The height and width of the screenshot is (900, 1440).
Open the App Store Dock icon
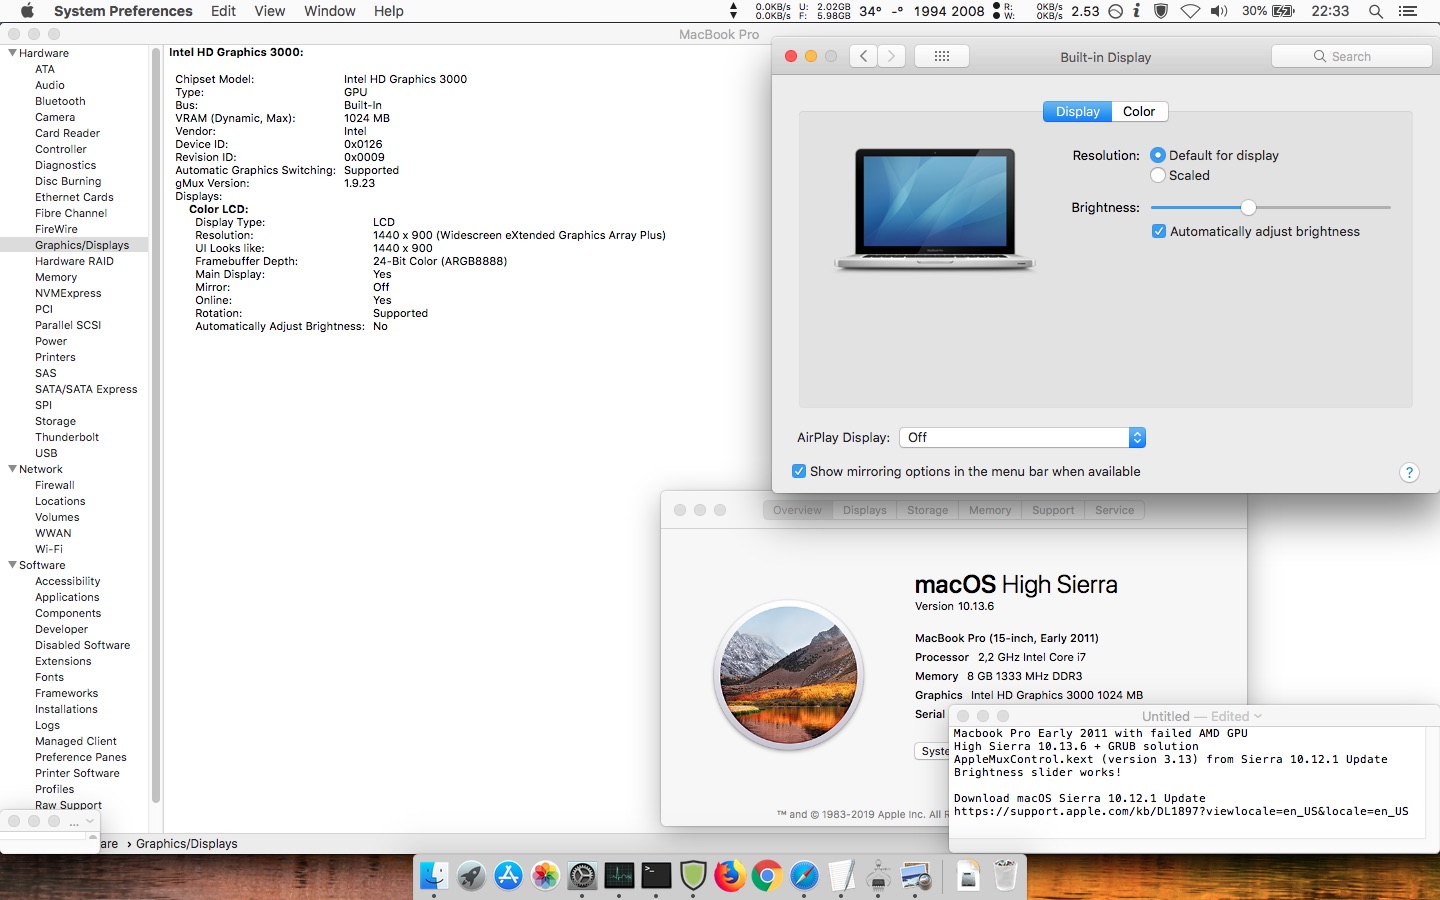[x=508, y=876]
